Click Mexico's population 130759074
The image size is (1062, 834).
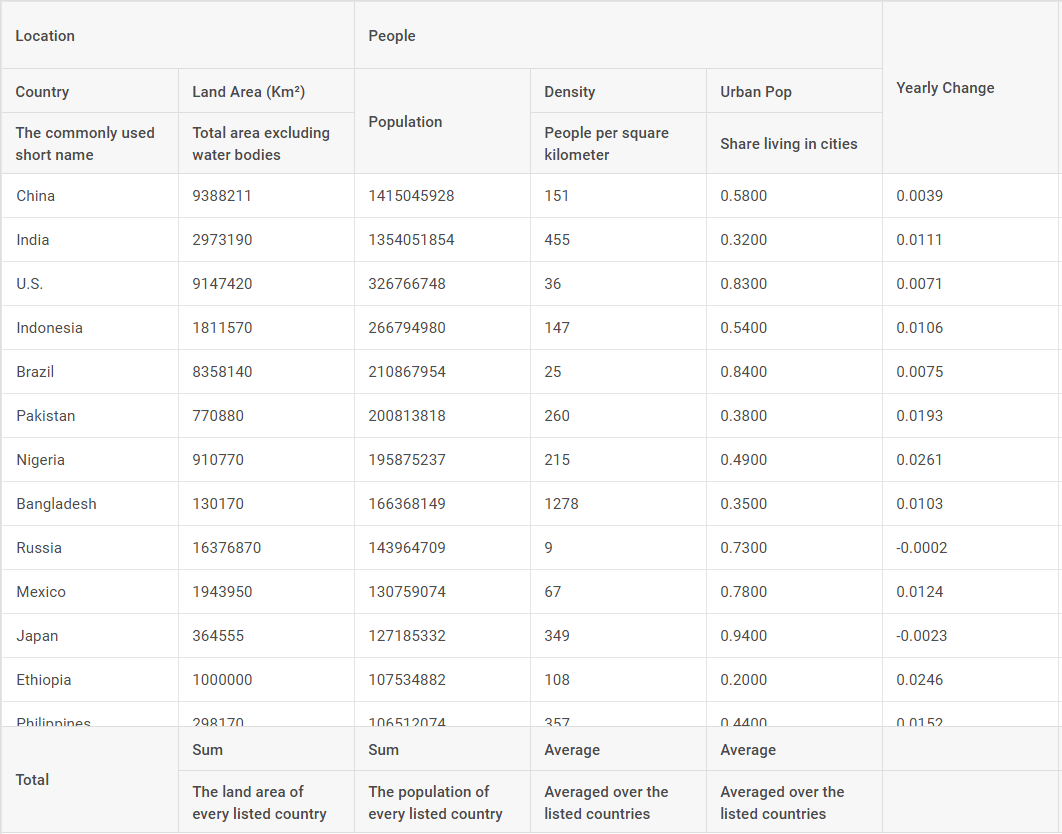(x=442, y=592)
